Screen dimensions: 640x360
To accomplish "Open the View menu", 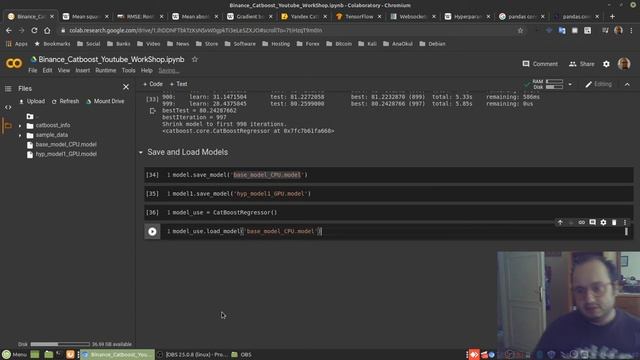I will click(64, 71).
